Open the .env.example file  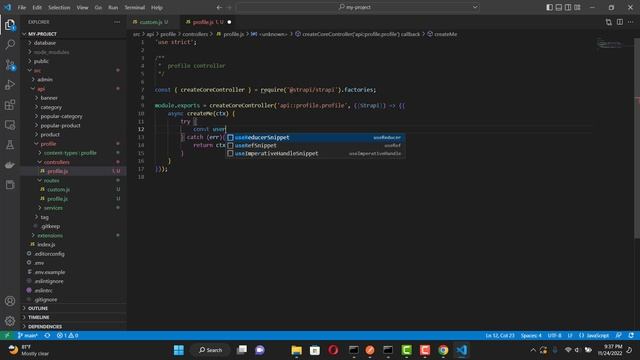coord(74,272)
